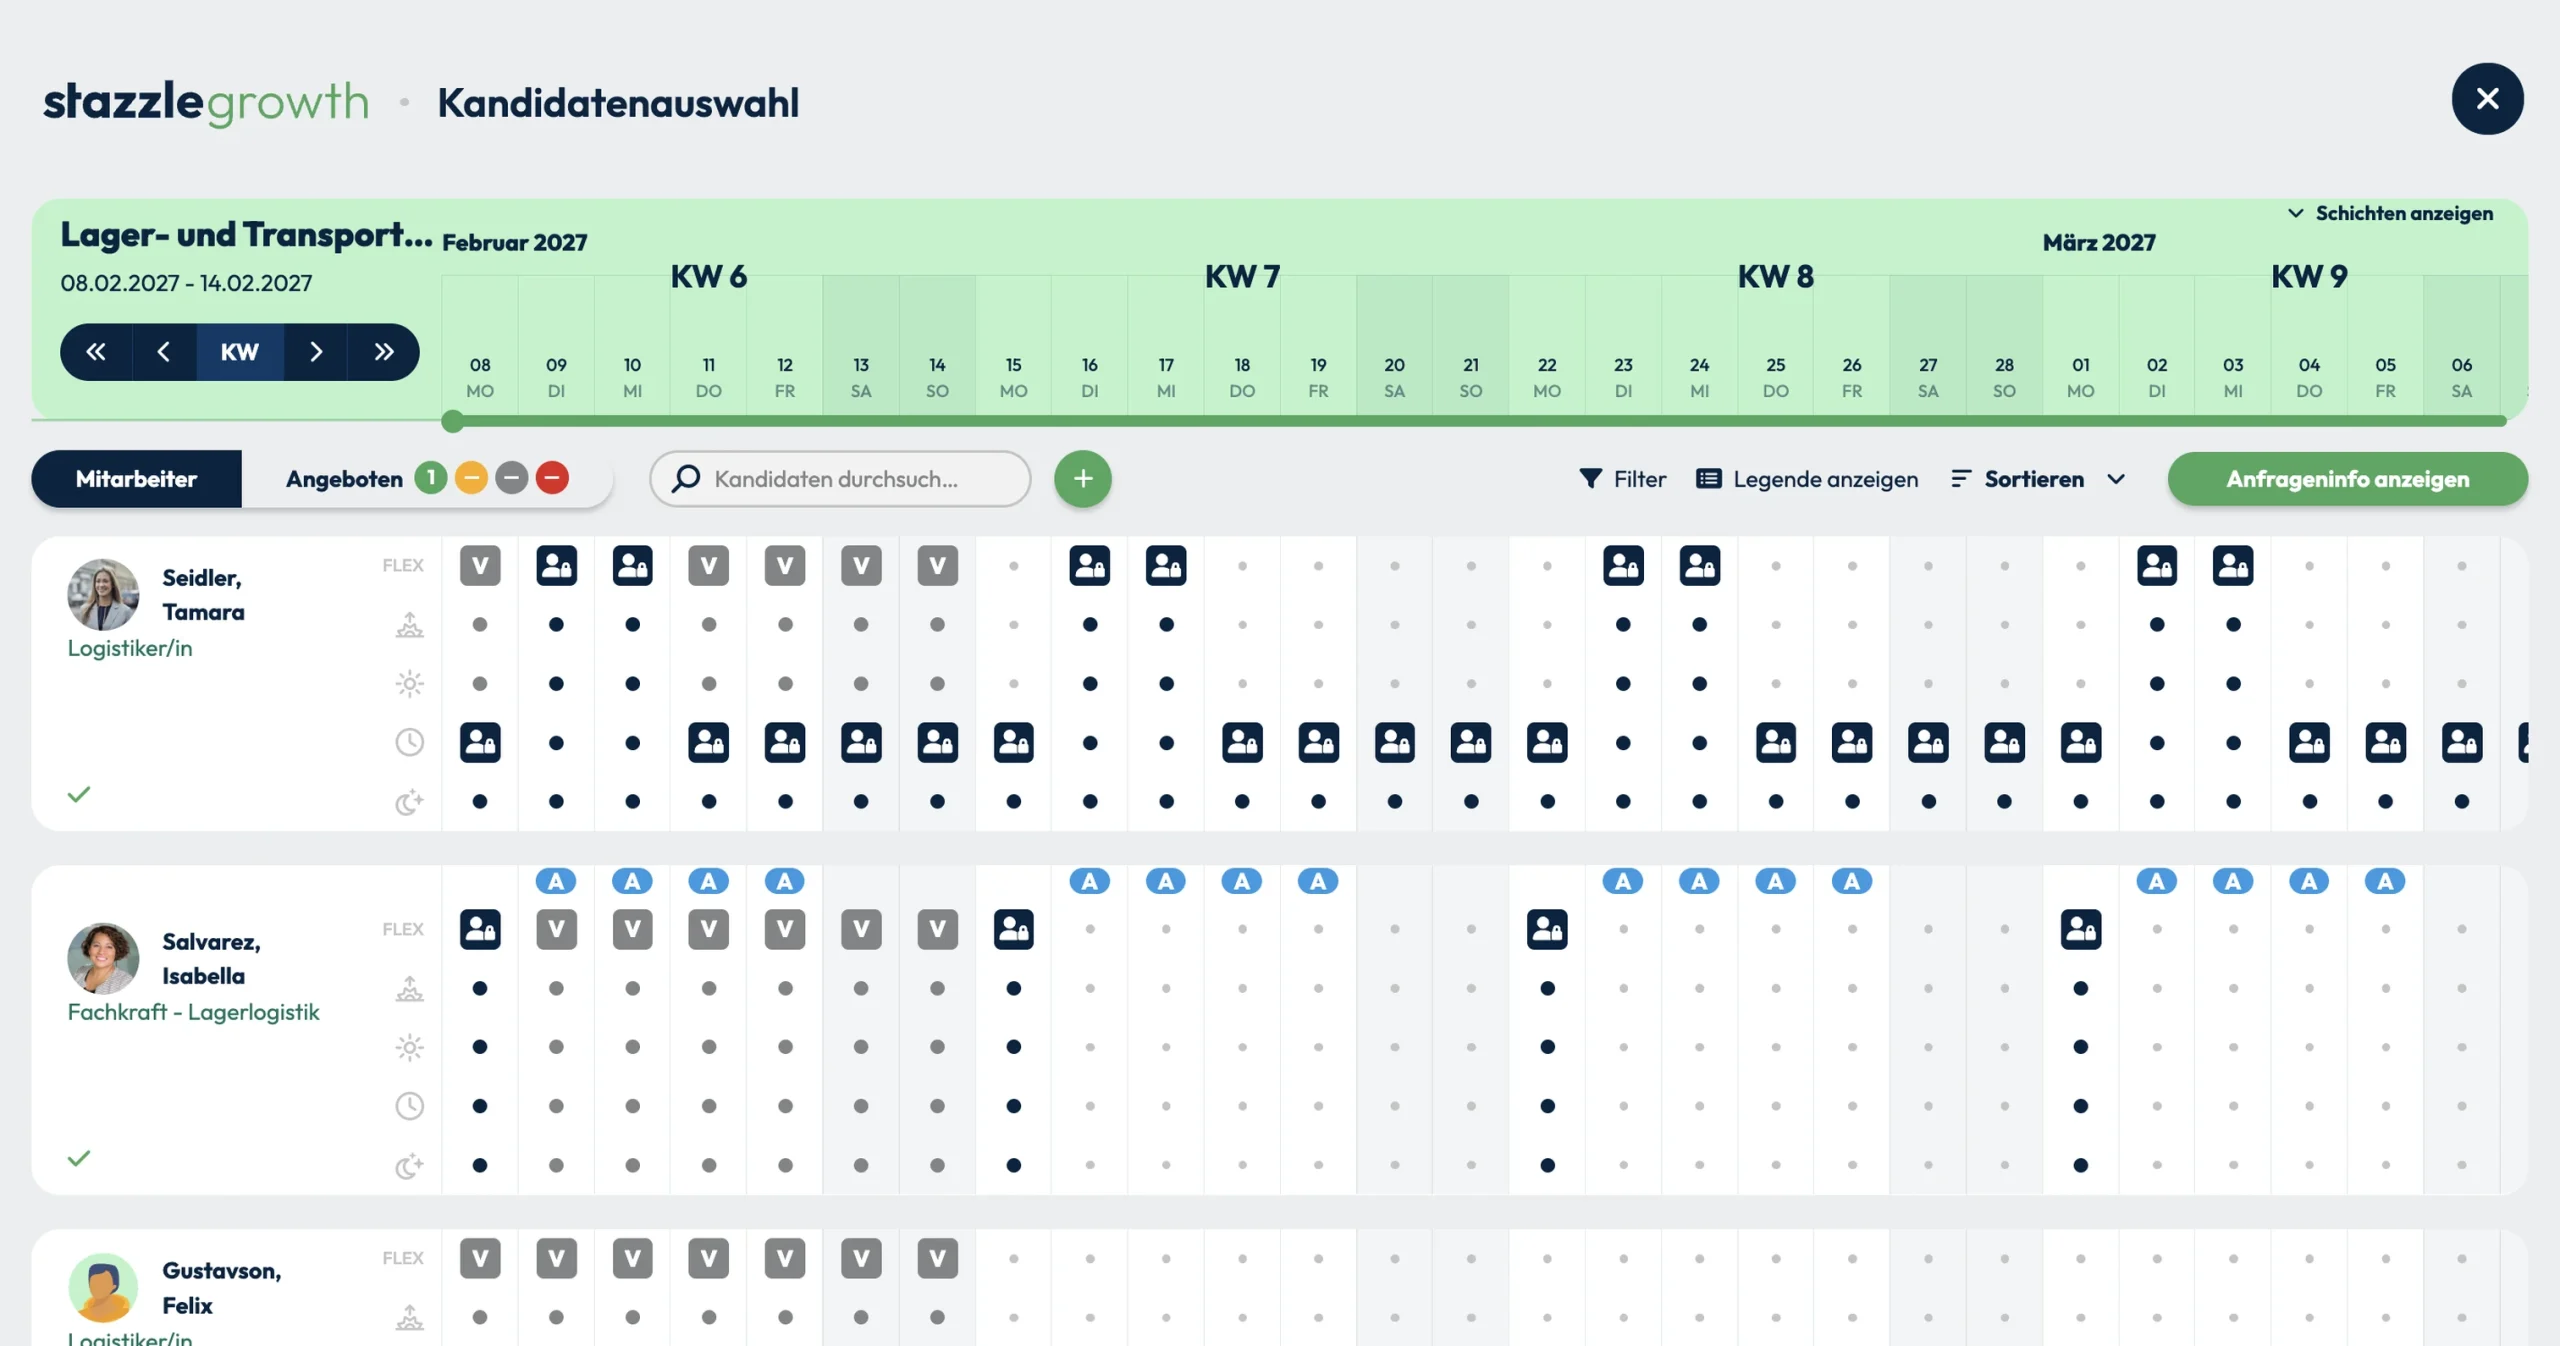Click Salvarez Isabella's person icon on 22 MO
The height and width of the screenshot is (1346, 2560).
coord(1547,929)
